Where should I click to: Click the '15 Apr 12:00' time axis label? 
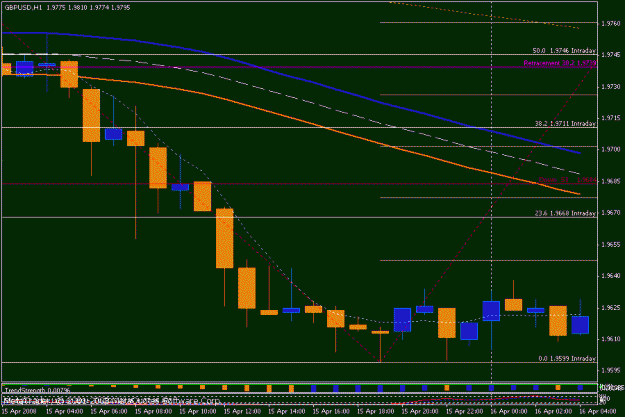tap(242, 411)
